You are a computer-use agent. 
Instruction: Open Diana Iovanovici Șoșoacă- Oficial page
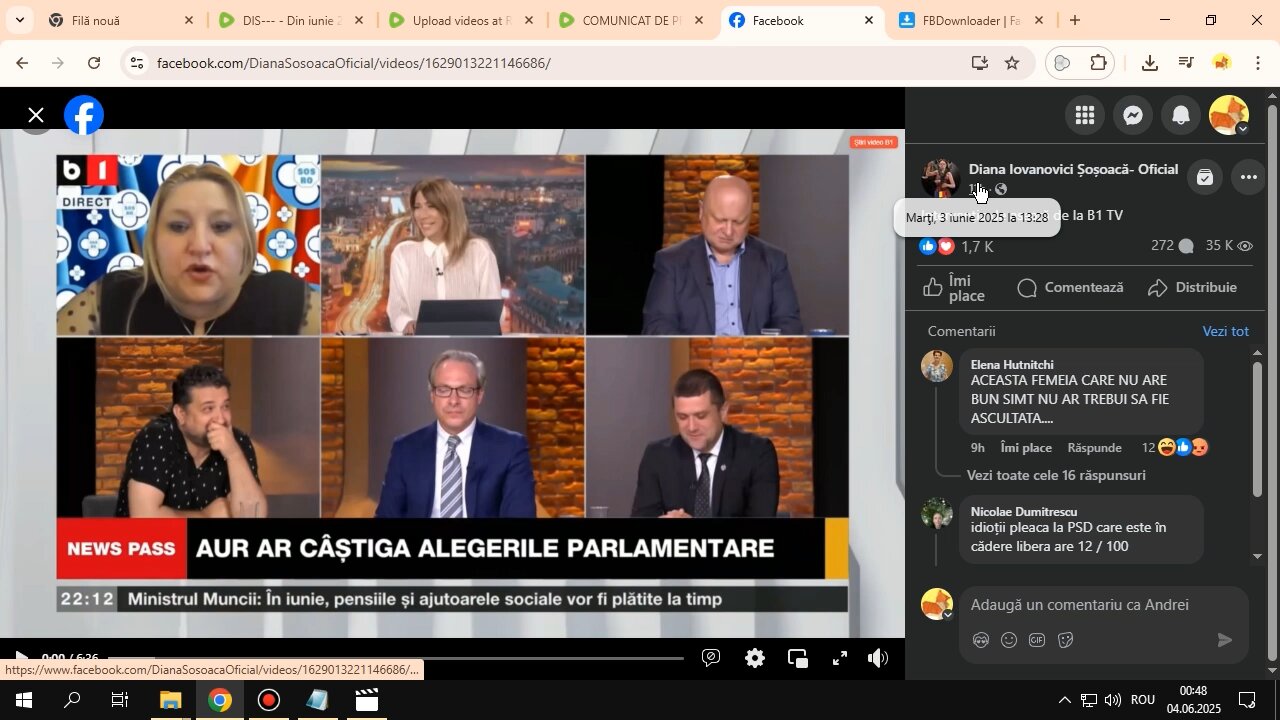click(1073, 169)
